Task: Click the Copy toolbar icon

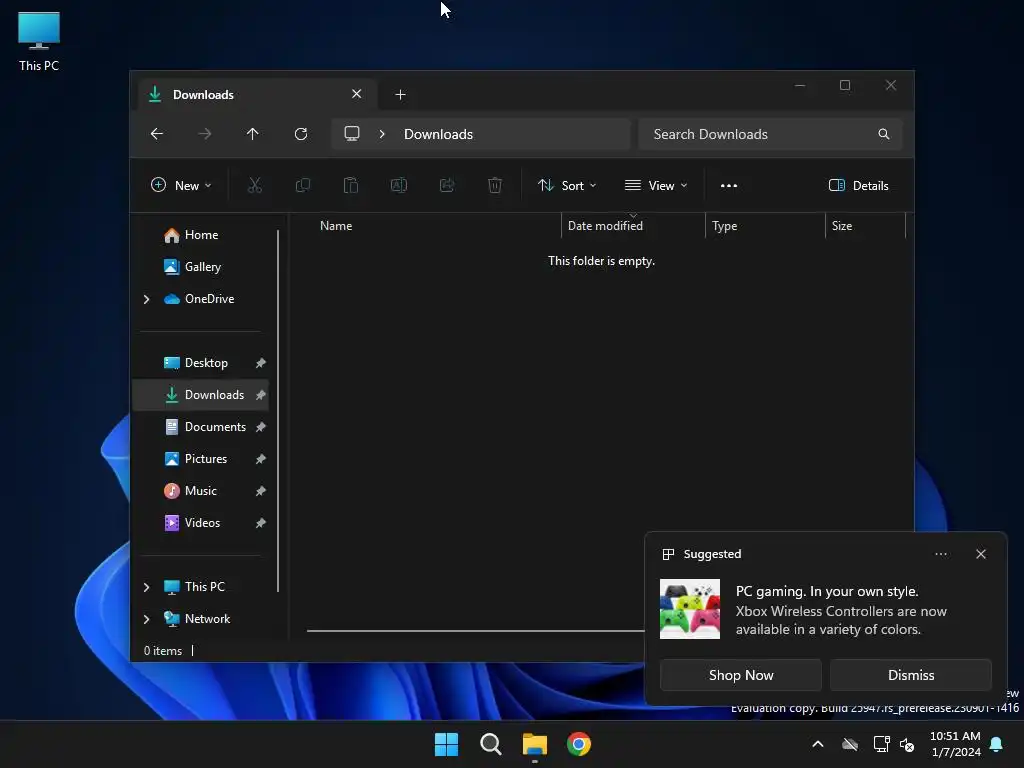Action: 302,185
